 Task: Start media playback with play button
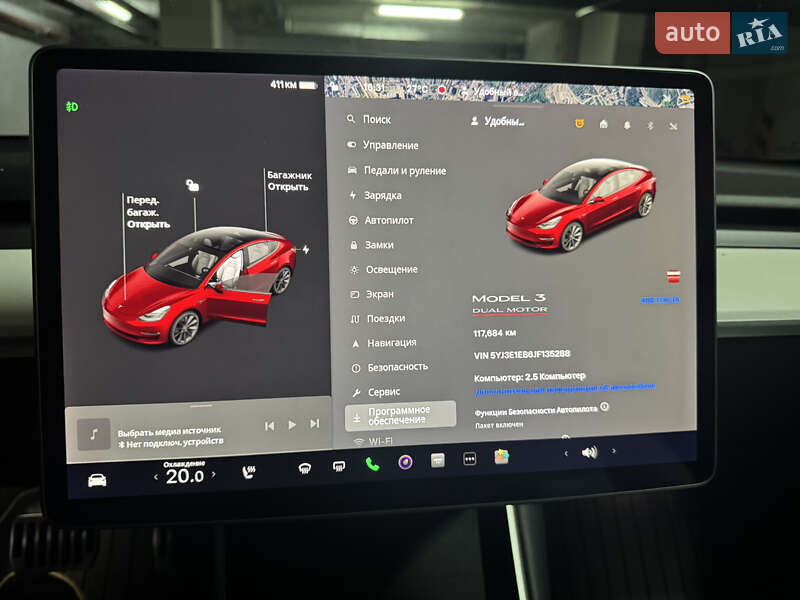tap(292, 424)
